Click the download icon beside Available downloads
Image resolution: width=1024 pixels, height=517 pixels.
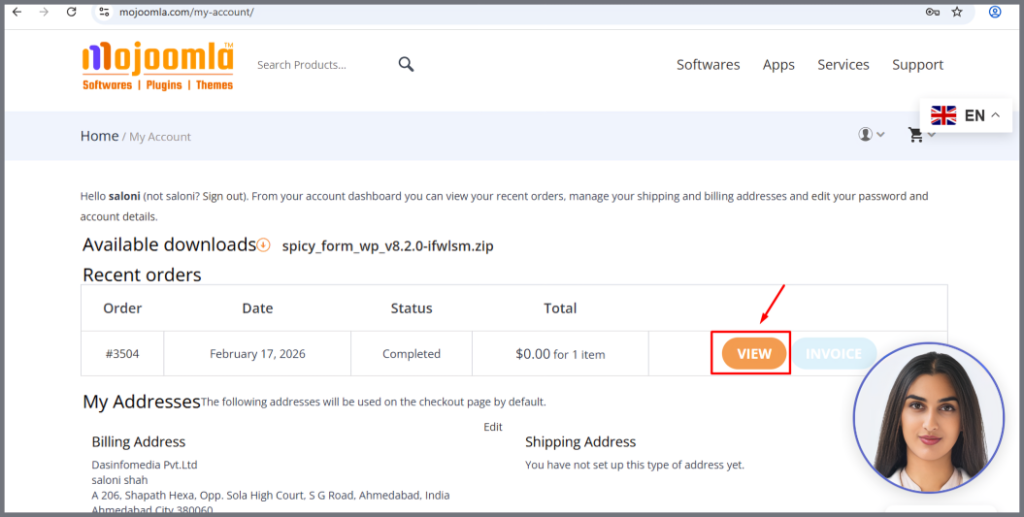click(x=263, y=245)
